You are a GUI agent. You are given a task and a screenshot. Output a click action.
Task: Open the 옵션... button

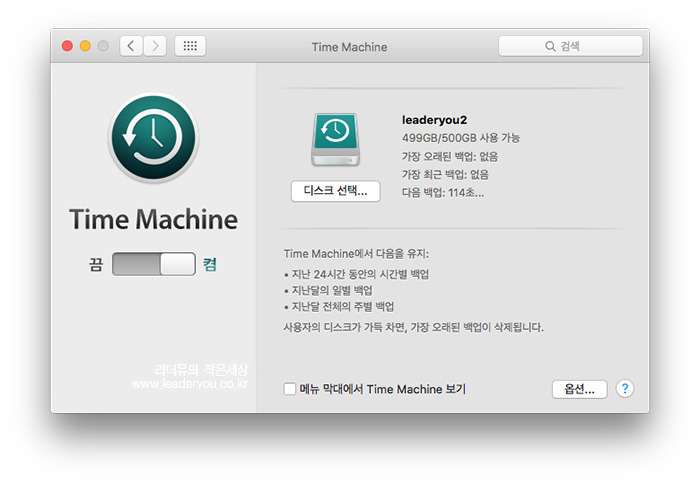coord(579,389)
